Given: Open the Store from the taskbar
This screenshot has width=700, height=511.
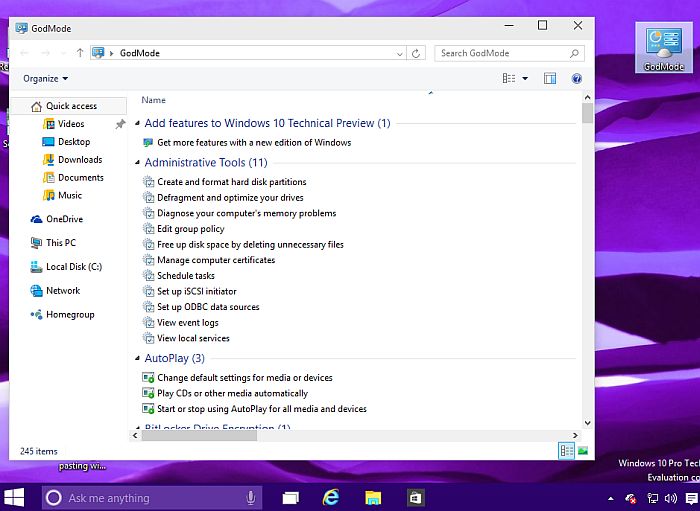Looking at the screenshot, I should 415,498.
